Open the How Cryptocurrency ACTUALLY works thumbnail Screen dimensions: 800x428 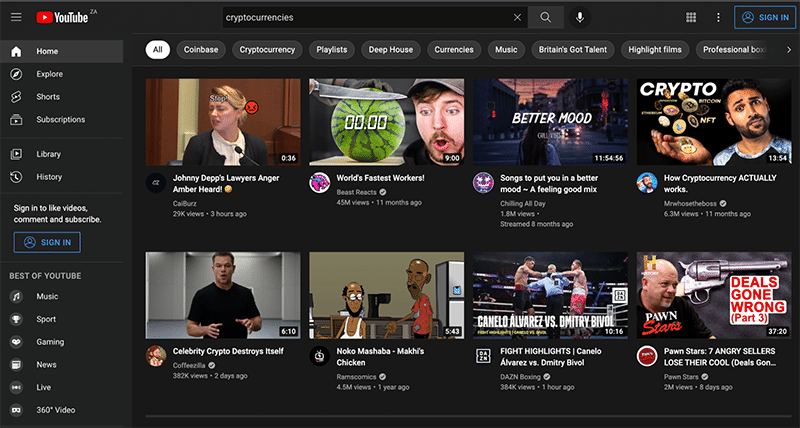(713, 121)
